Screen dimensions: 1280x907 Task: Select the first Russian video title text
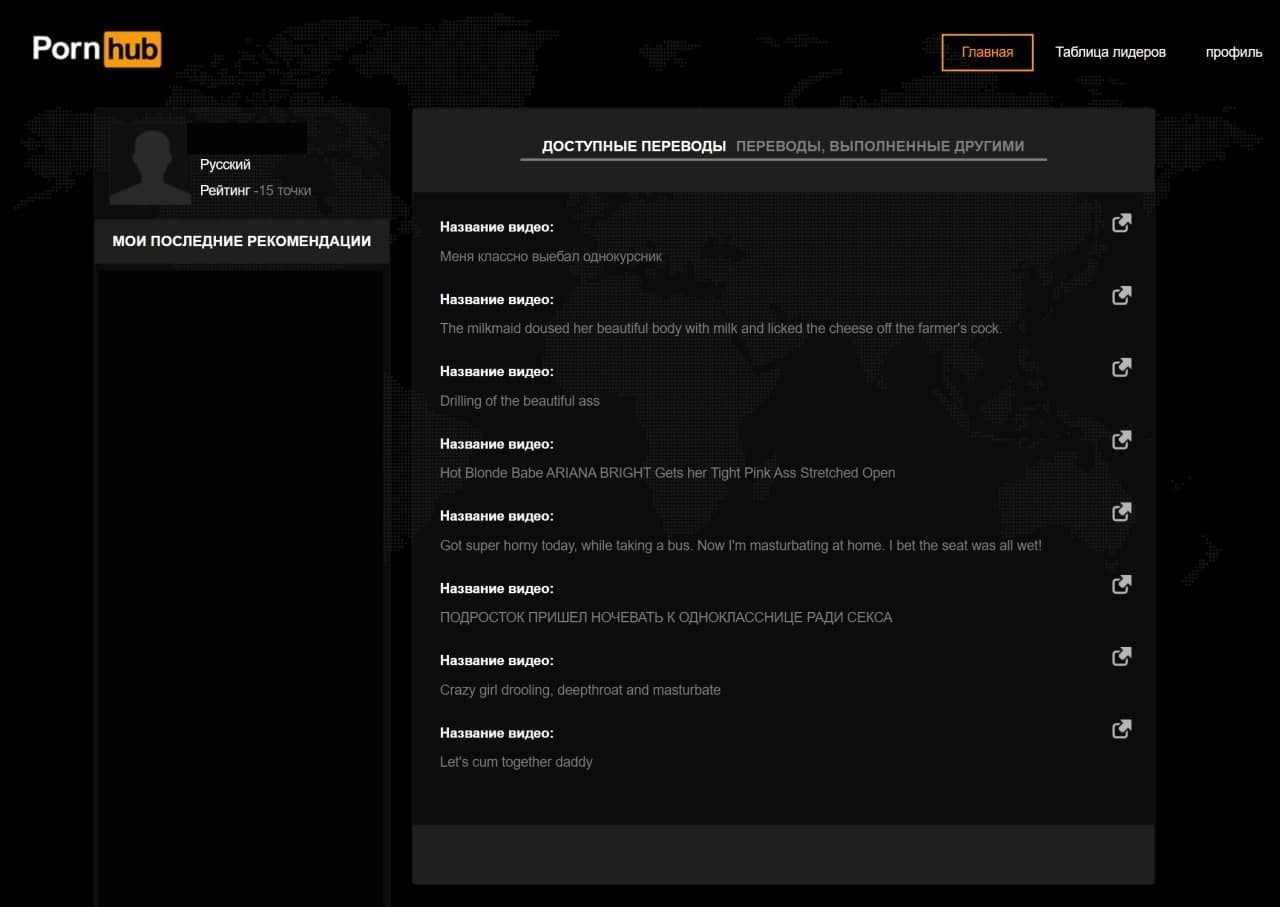pos(550,256)
